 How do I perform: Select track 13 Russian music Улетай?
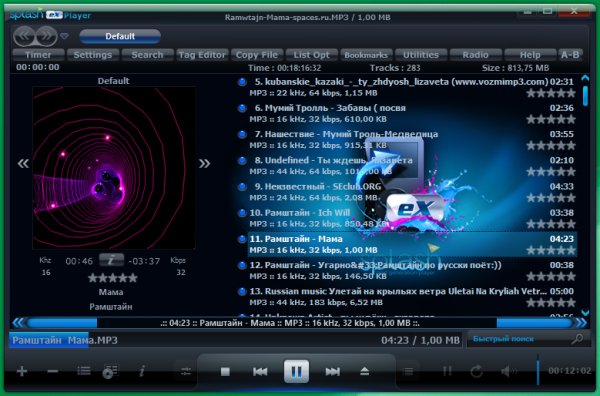(x=412, y=297)
